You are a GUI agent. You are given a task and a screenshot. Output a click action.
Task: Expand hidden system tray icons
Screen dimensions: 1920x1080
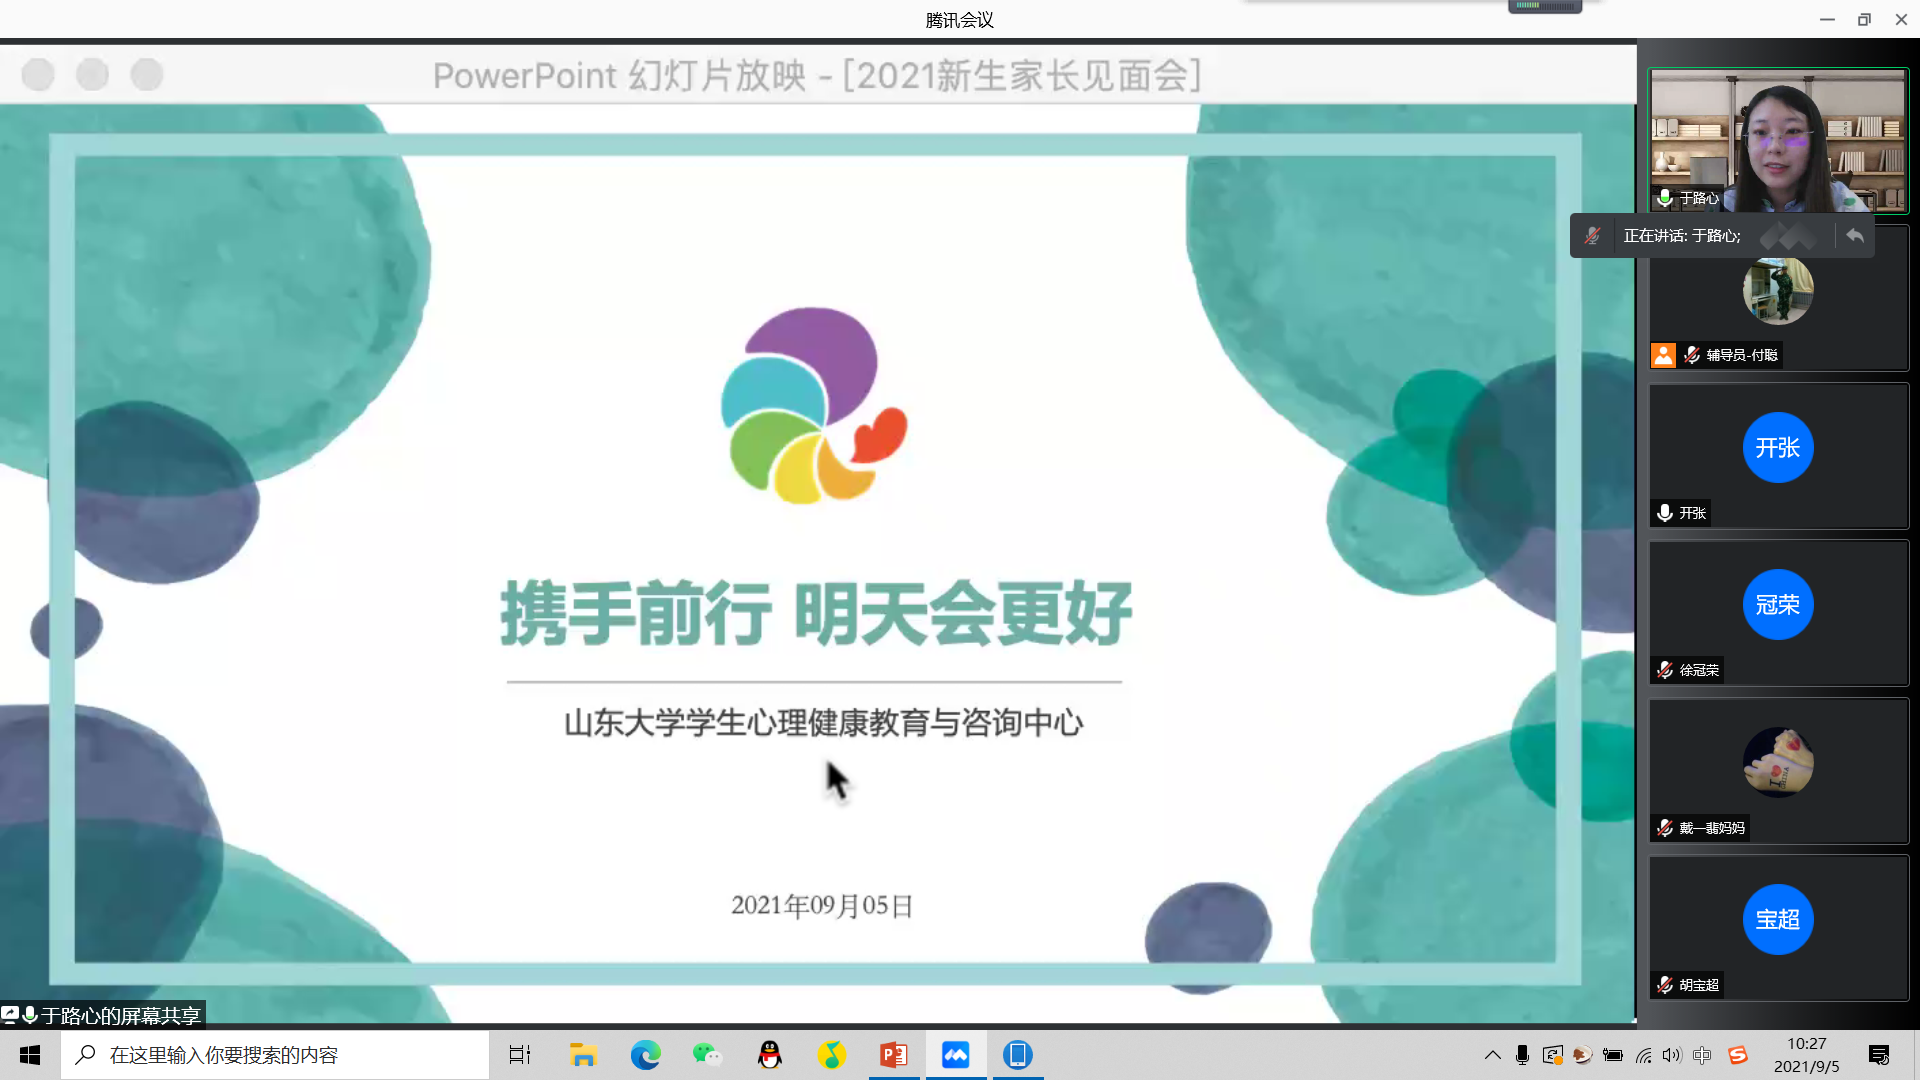[x=1492, y=1055]
